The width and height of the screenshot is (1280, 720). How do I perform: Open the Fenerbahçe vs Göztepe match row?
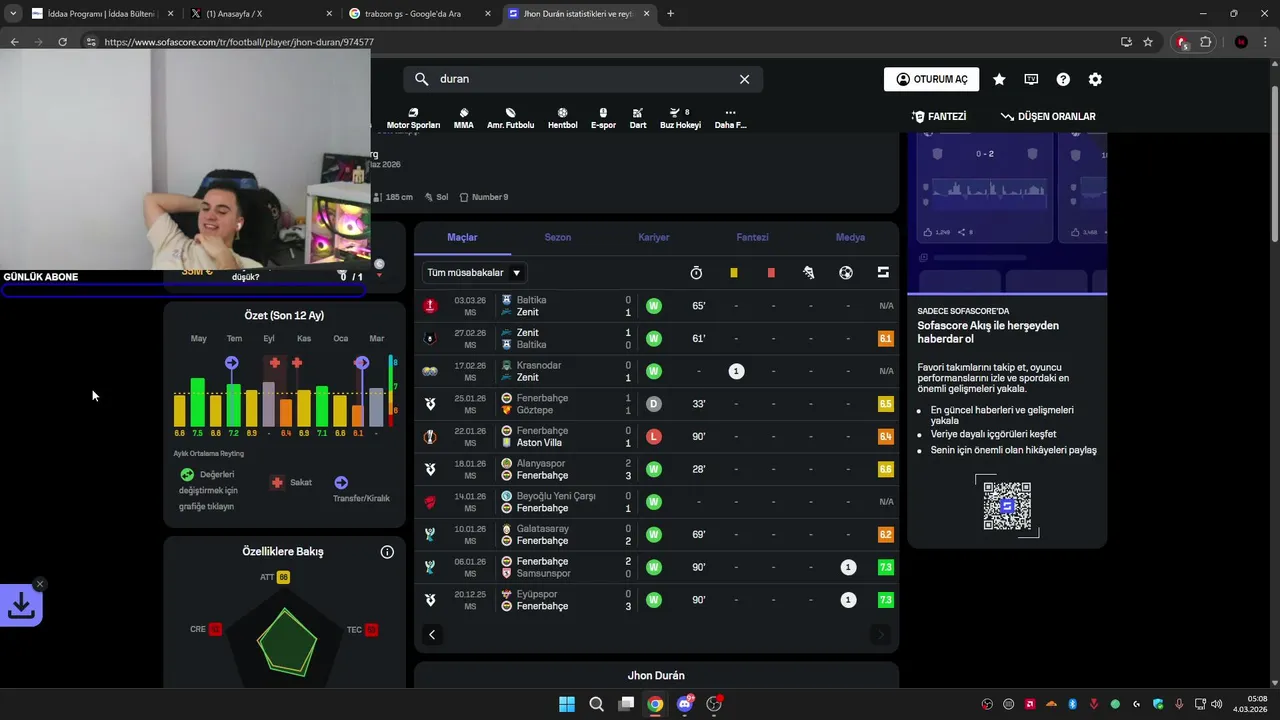click(657, 404)
